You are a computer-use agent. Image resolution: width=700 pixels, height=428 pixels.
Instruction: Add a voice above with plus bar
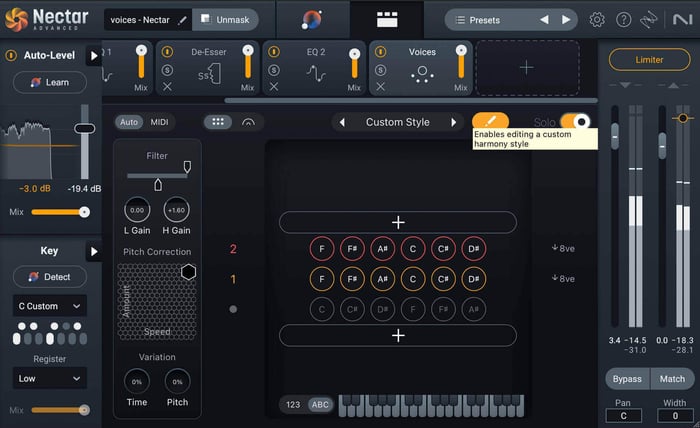[x=398, y=222]
